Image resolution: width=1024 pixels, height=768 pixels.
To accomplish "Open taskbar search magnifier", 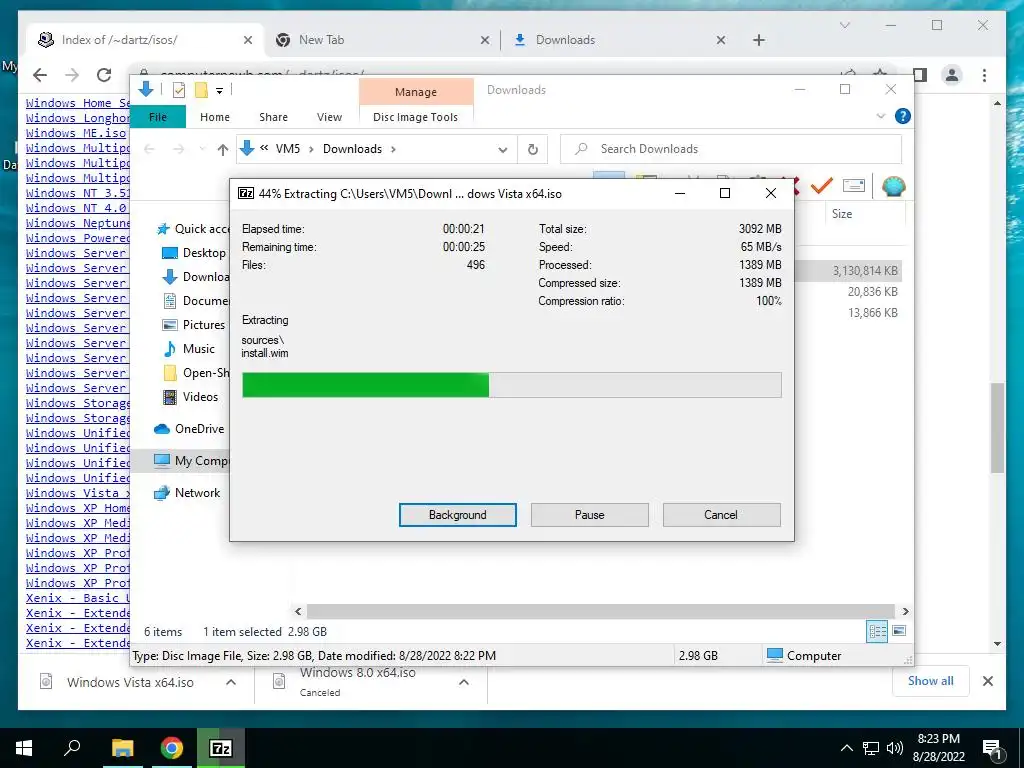I will [x=72, y=748].
